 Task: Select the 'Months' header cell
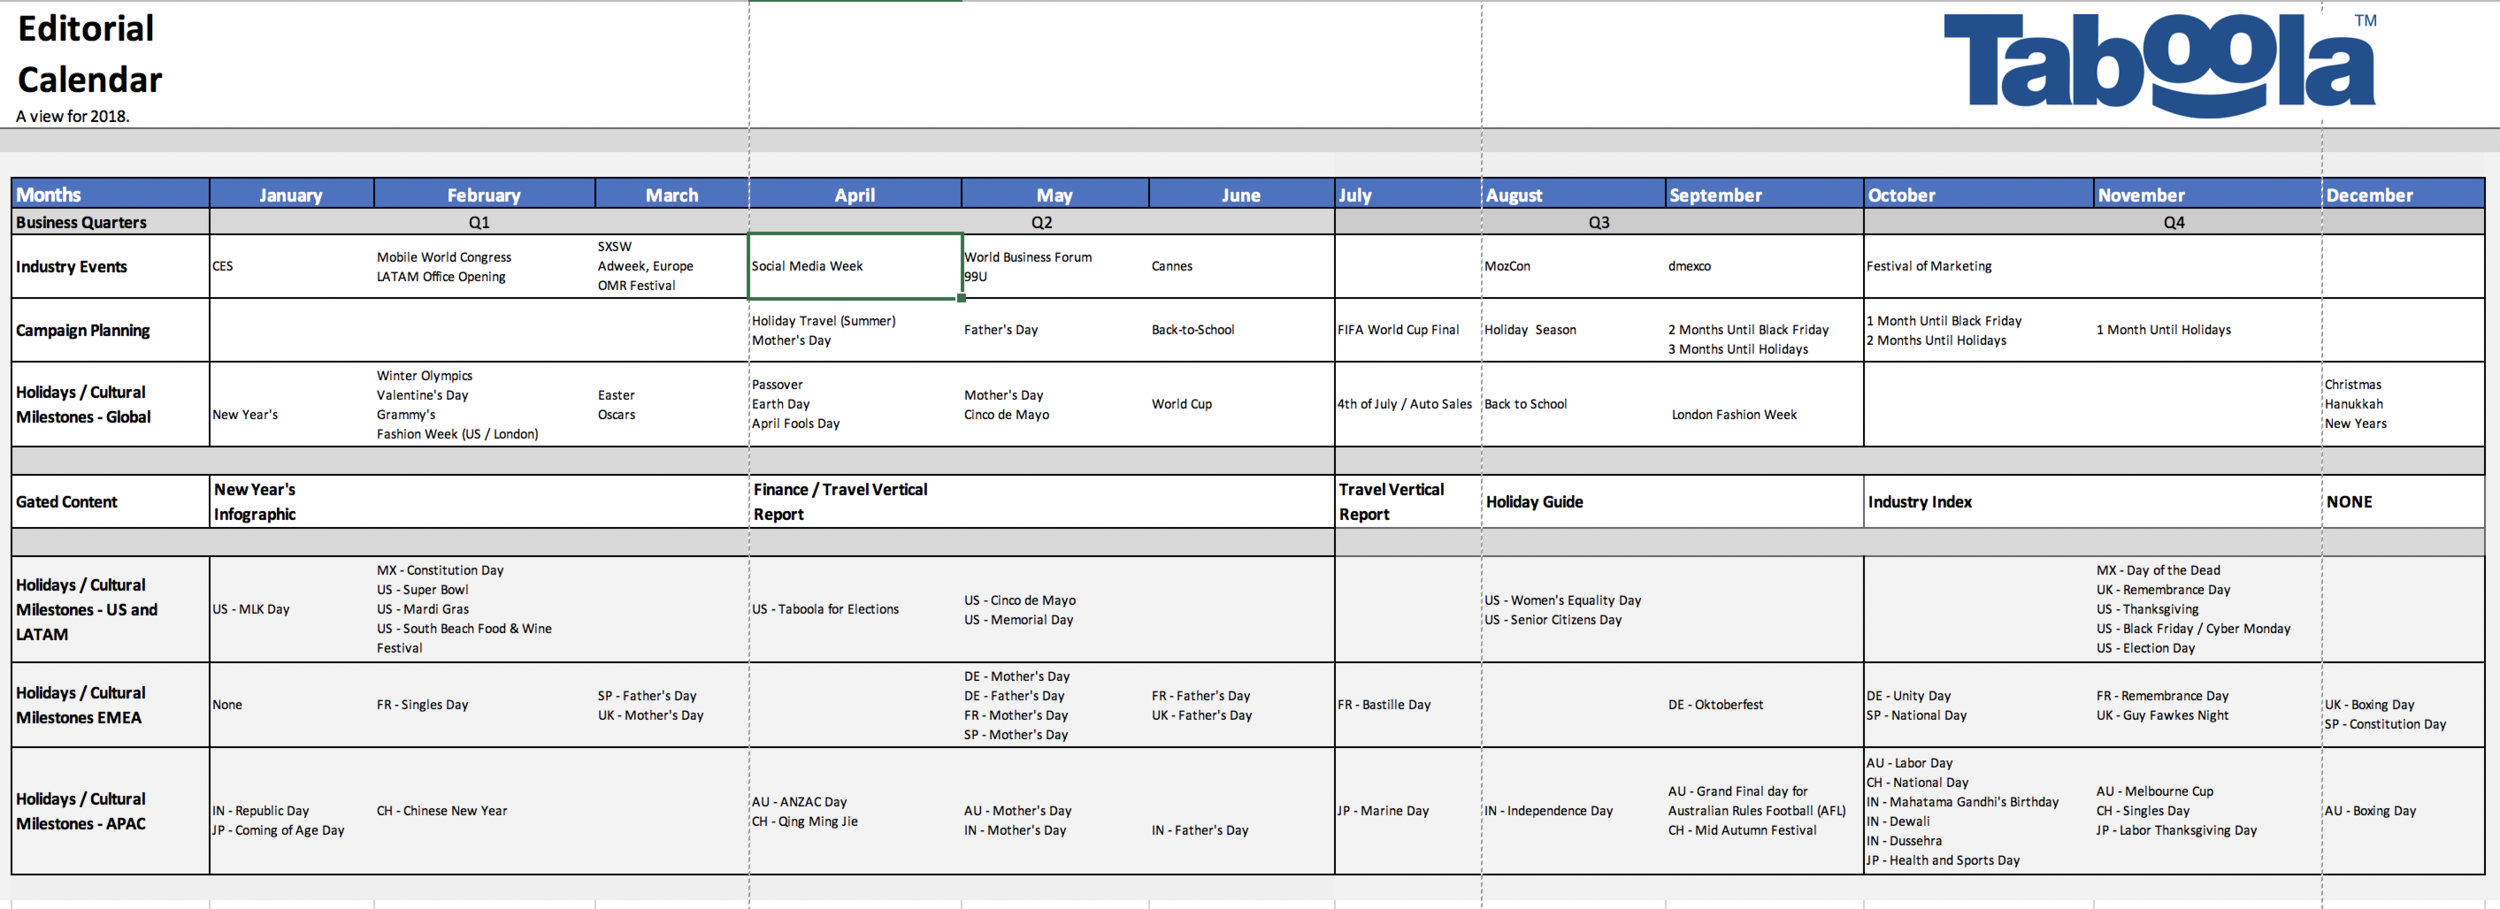tap(110, 194)
